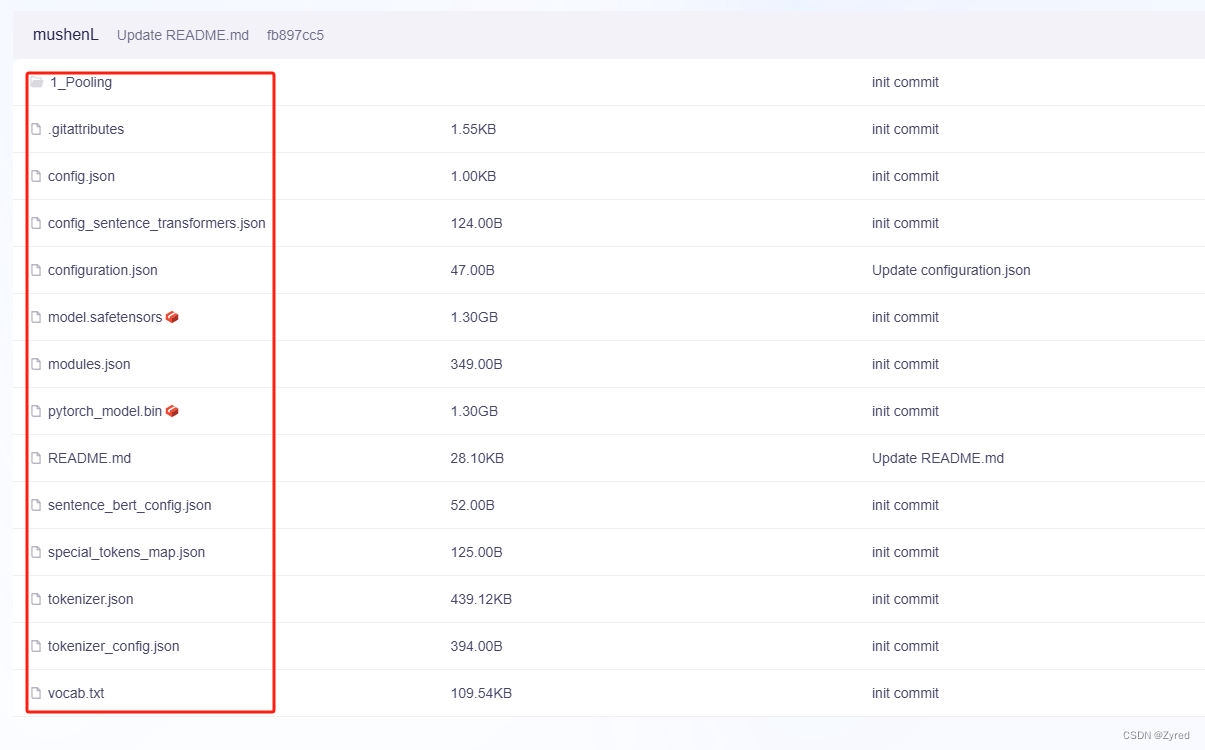Click the 394.00B size value

point(477,646)
